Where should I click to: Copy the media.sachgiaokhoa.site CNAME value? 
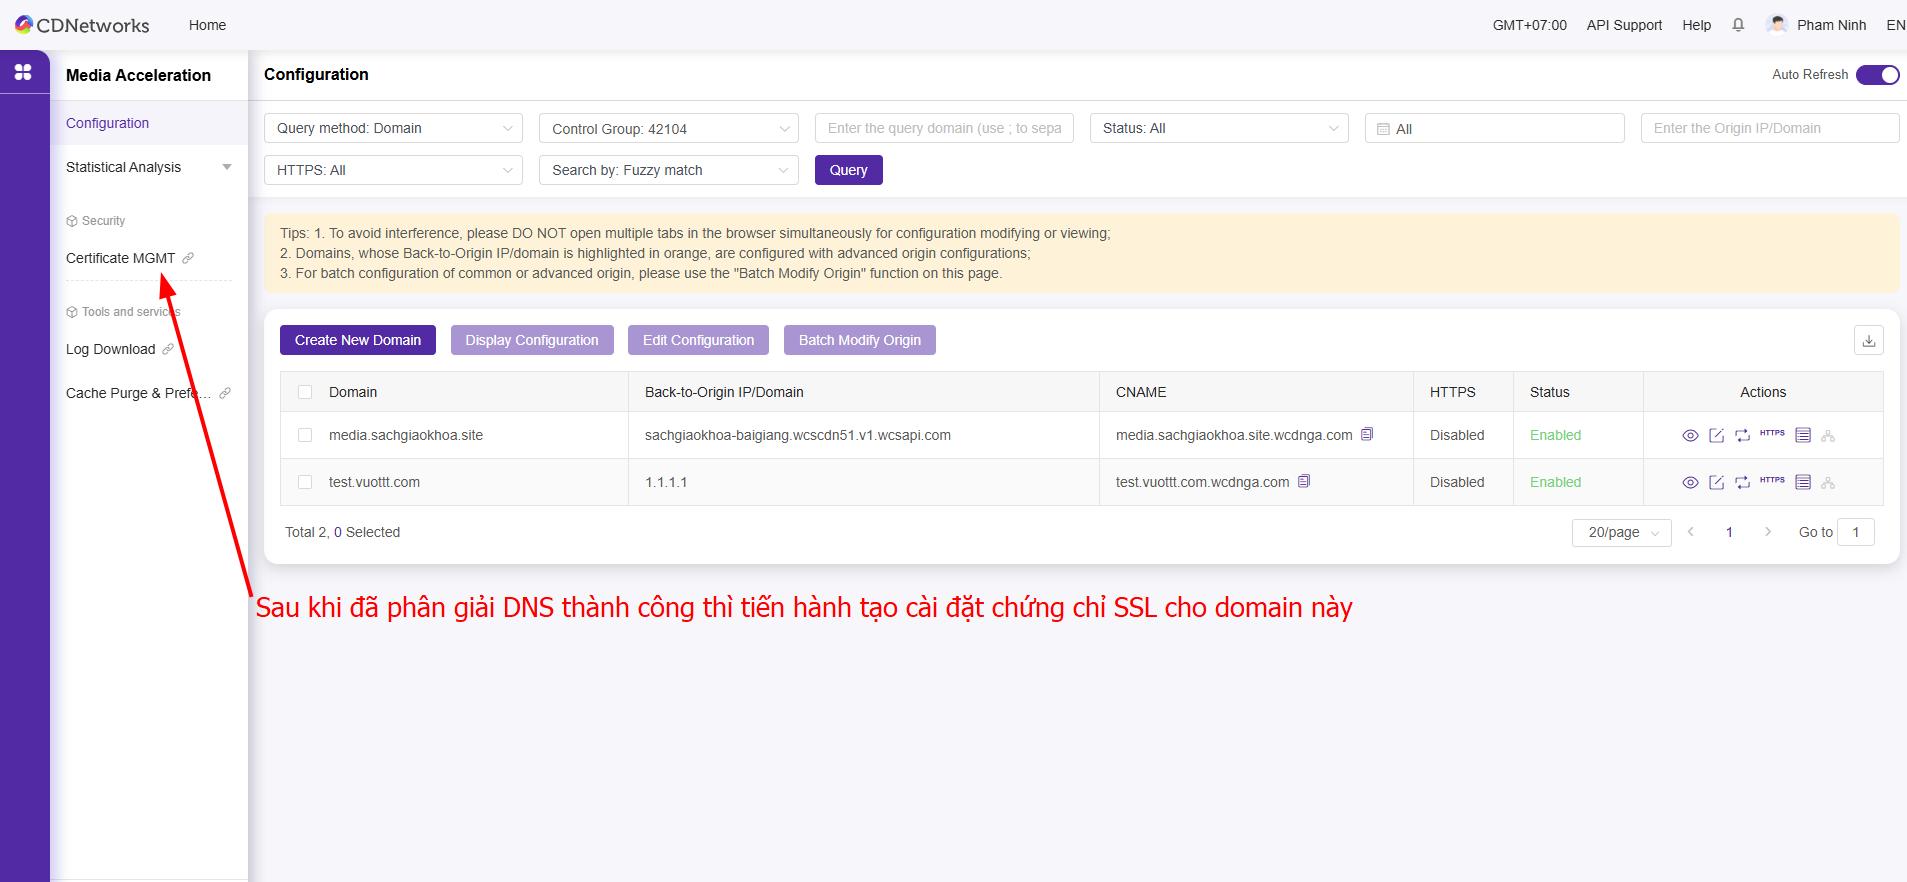point(1367,434)
